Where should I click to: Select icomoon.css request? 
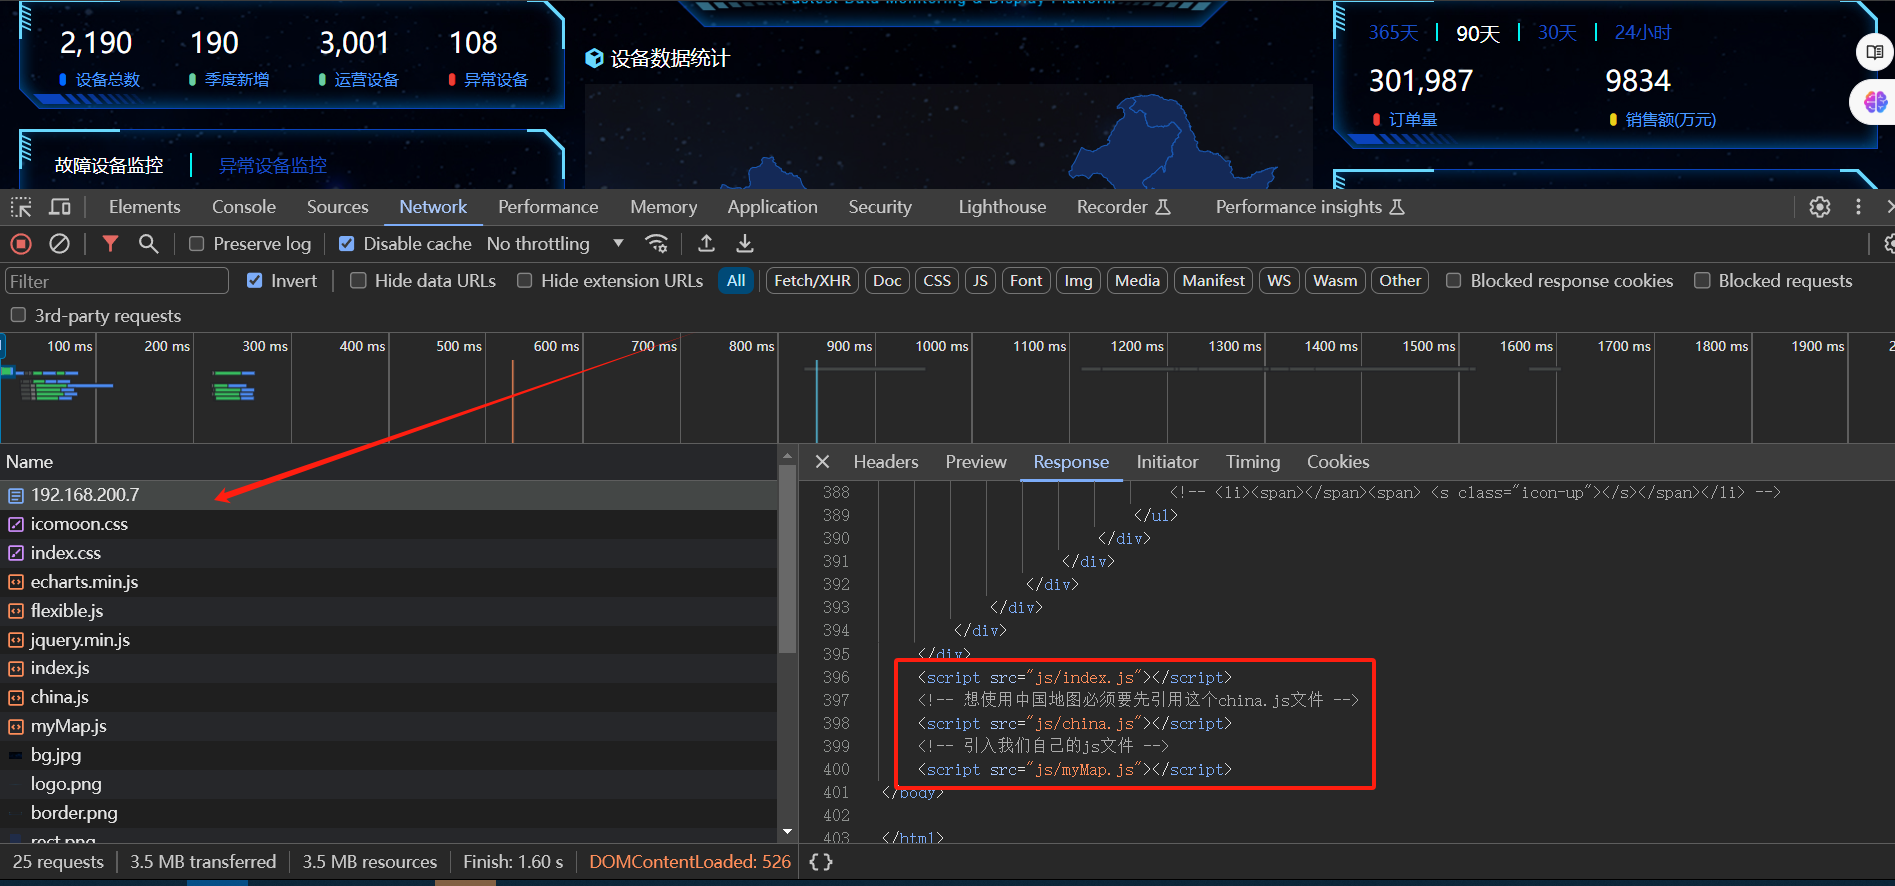388,524
